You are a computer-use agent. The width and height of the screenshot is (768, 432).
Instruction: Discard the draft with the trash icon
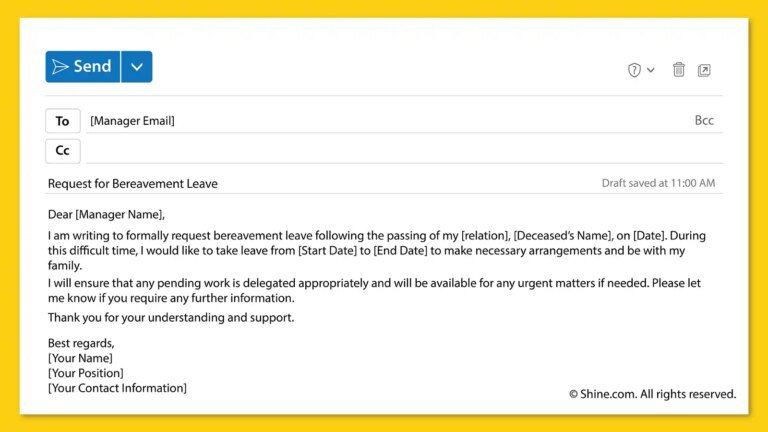[x=679, y=70]
